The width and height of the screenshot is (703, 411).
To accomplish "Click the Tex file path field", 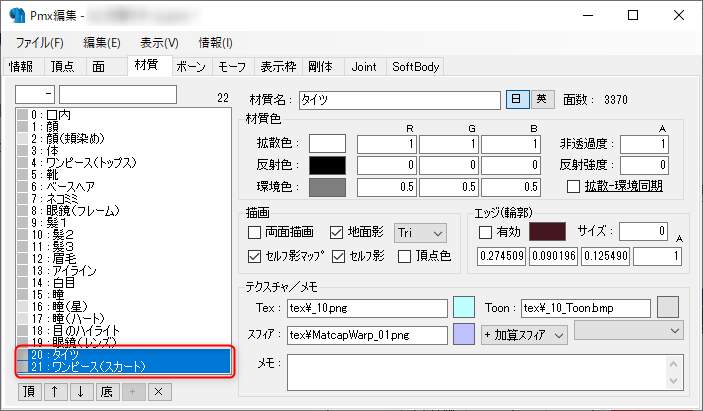I will (367, 308).
